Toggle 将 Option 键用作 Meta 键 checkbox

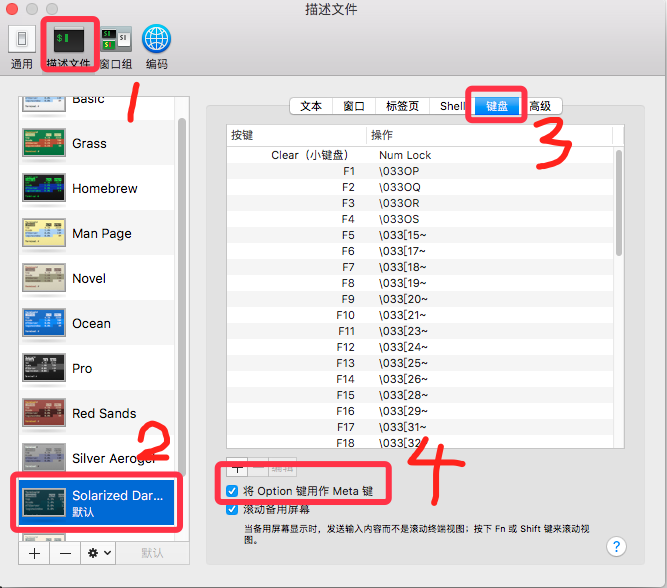pos(232,491)
